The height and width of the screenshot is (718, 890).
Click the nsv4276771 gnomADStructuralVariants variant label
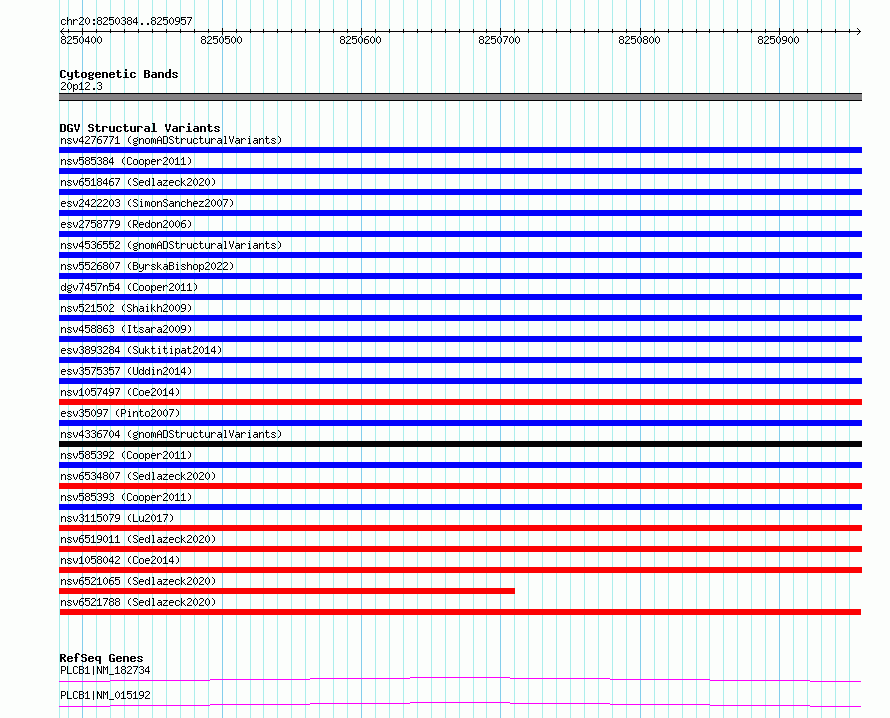point(171,140)
